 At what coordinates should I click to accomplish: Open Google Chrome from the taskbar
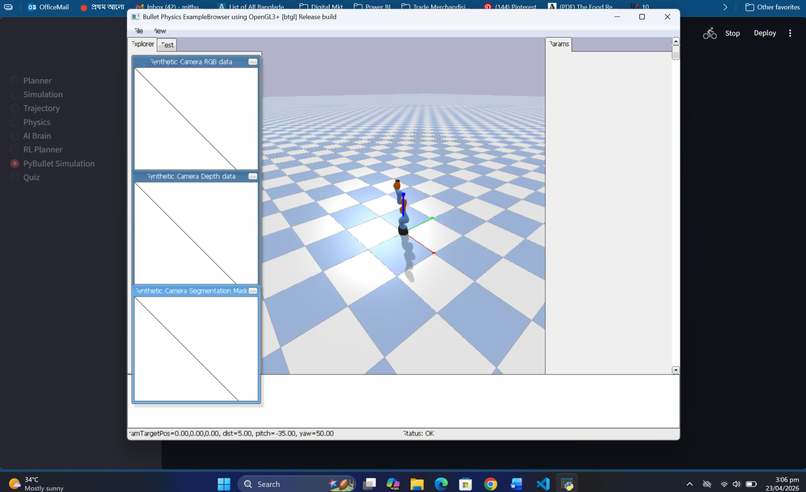point(490,484)
